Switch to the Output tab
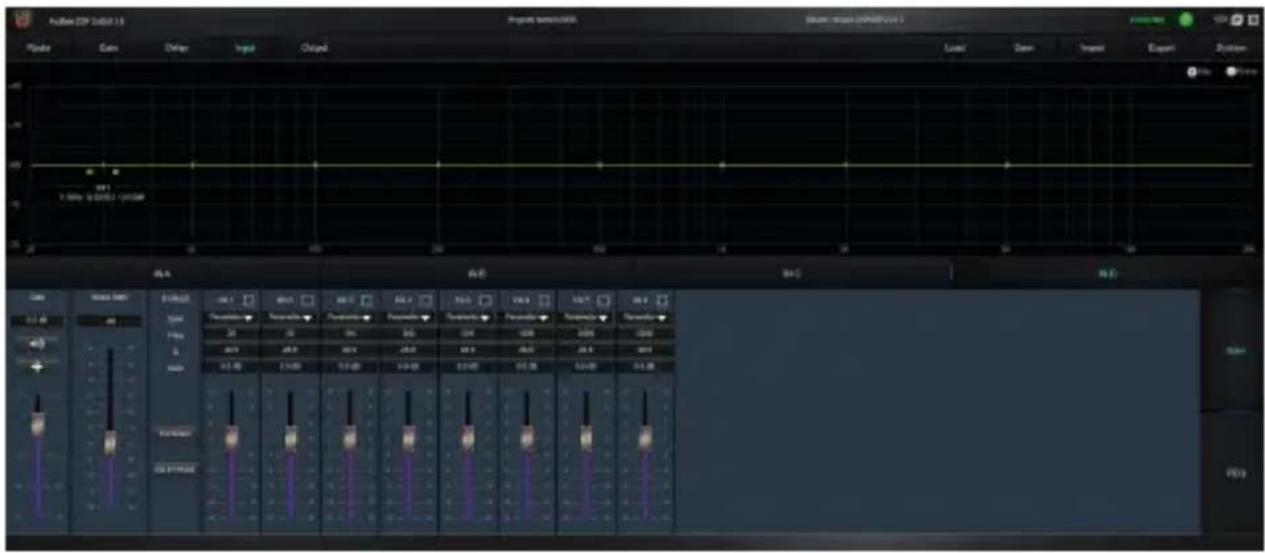This screenshot has height=553, width=1265. [x=313, y=48]
